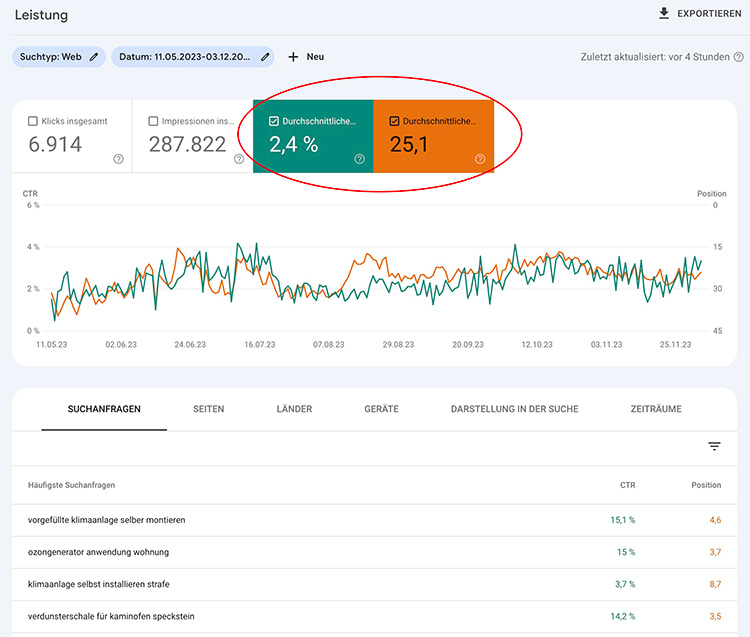Click the 2,4 % average CTR value

tap(294, 144)
